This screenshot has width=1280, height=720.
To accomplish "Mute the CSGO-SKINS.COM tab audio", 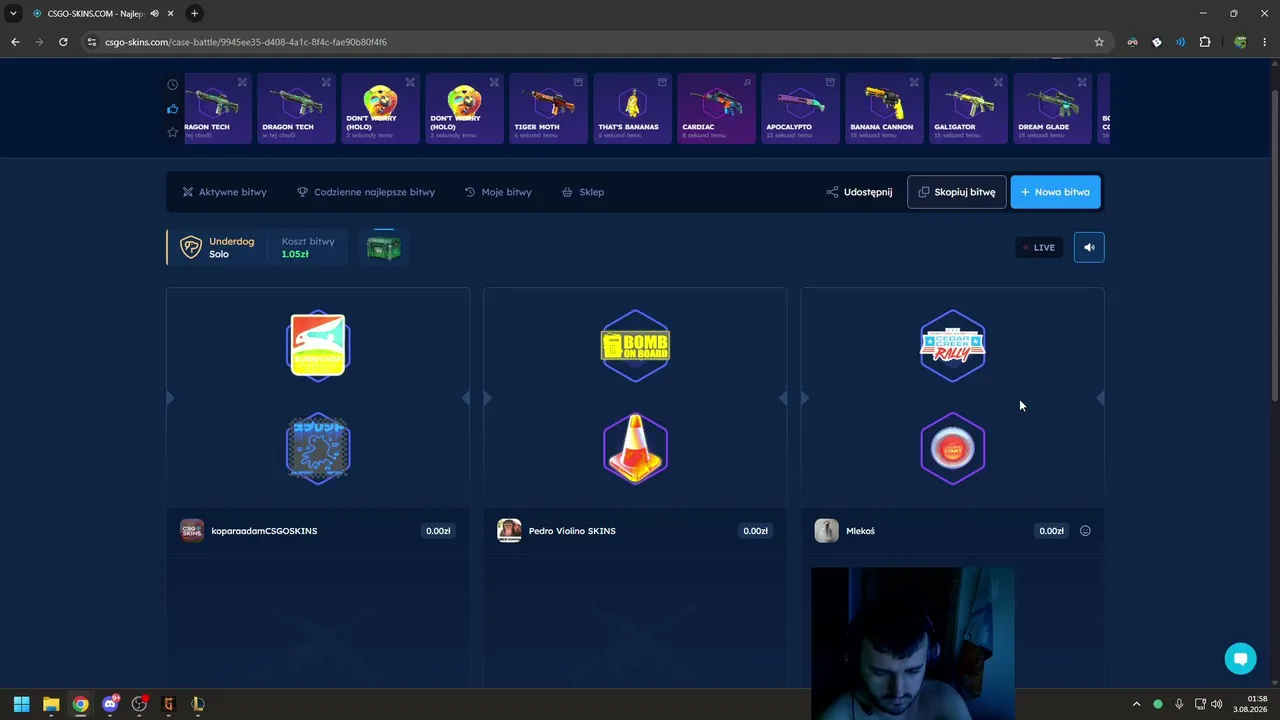I will tap(154, 13).
